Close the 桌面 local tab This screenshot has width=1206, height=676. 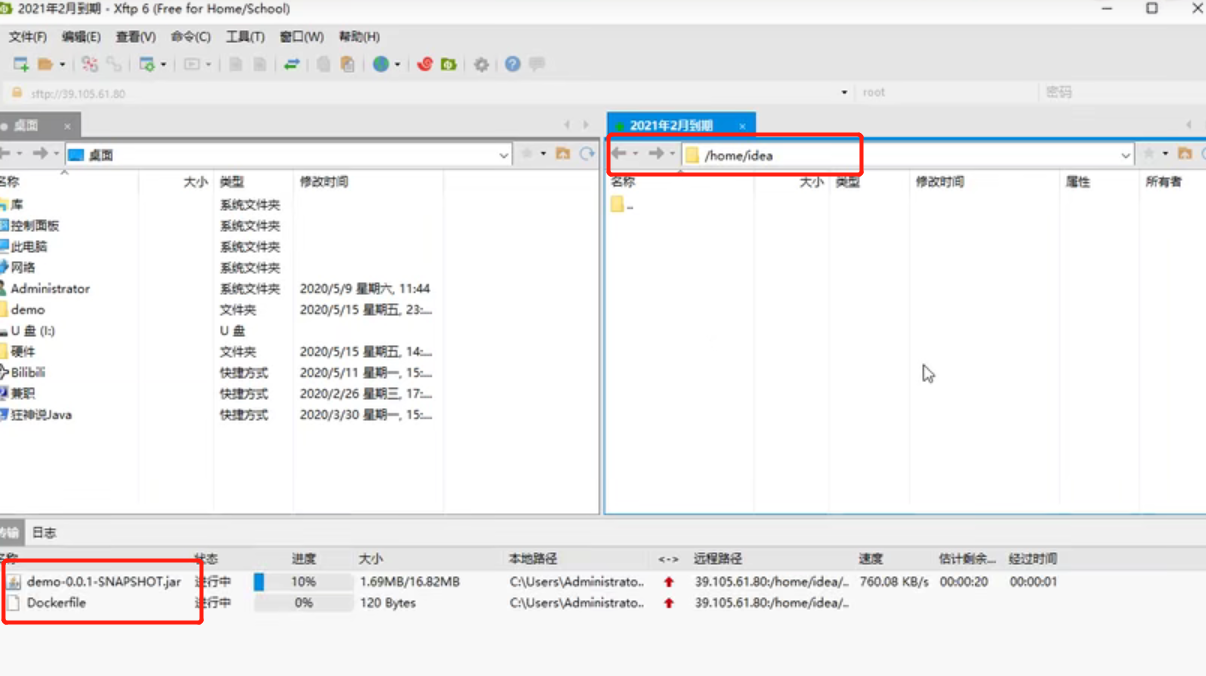(67, 126)
